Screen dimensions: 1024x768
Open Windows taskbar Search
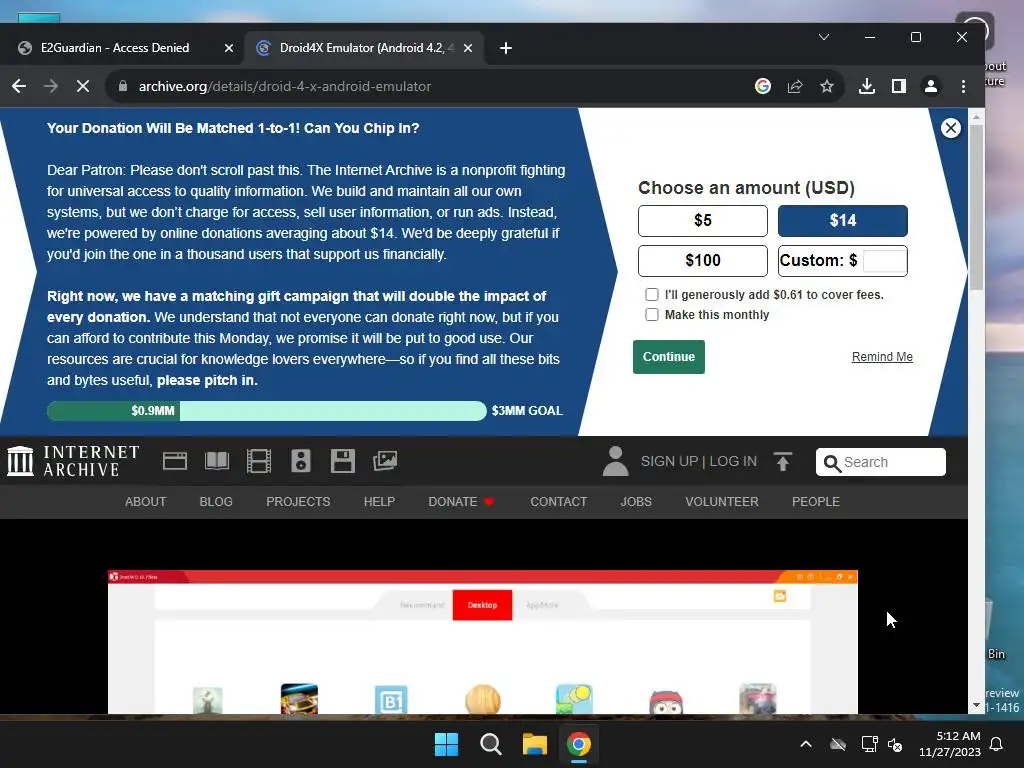tap(490, 744)
